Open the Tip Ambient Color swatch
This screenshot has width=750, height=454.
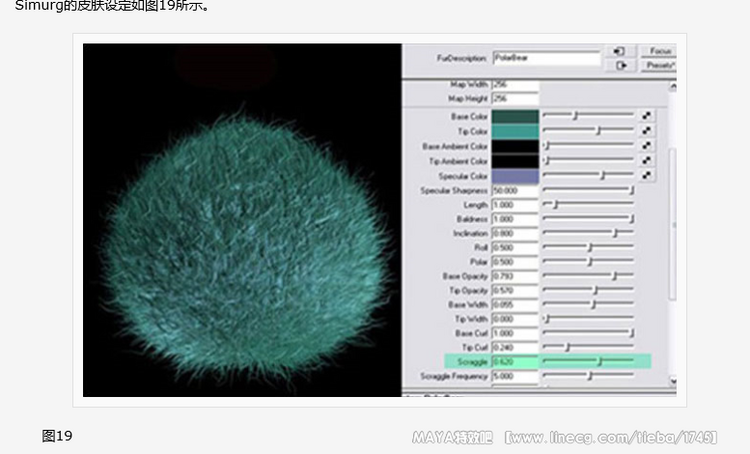515,161
